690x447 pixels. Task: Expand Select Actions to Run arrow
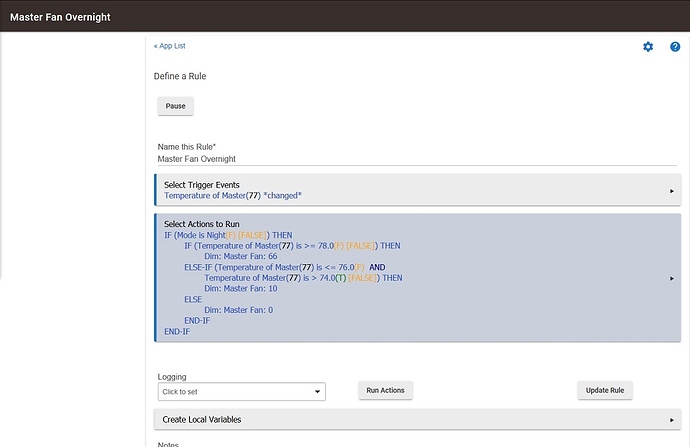672,278
